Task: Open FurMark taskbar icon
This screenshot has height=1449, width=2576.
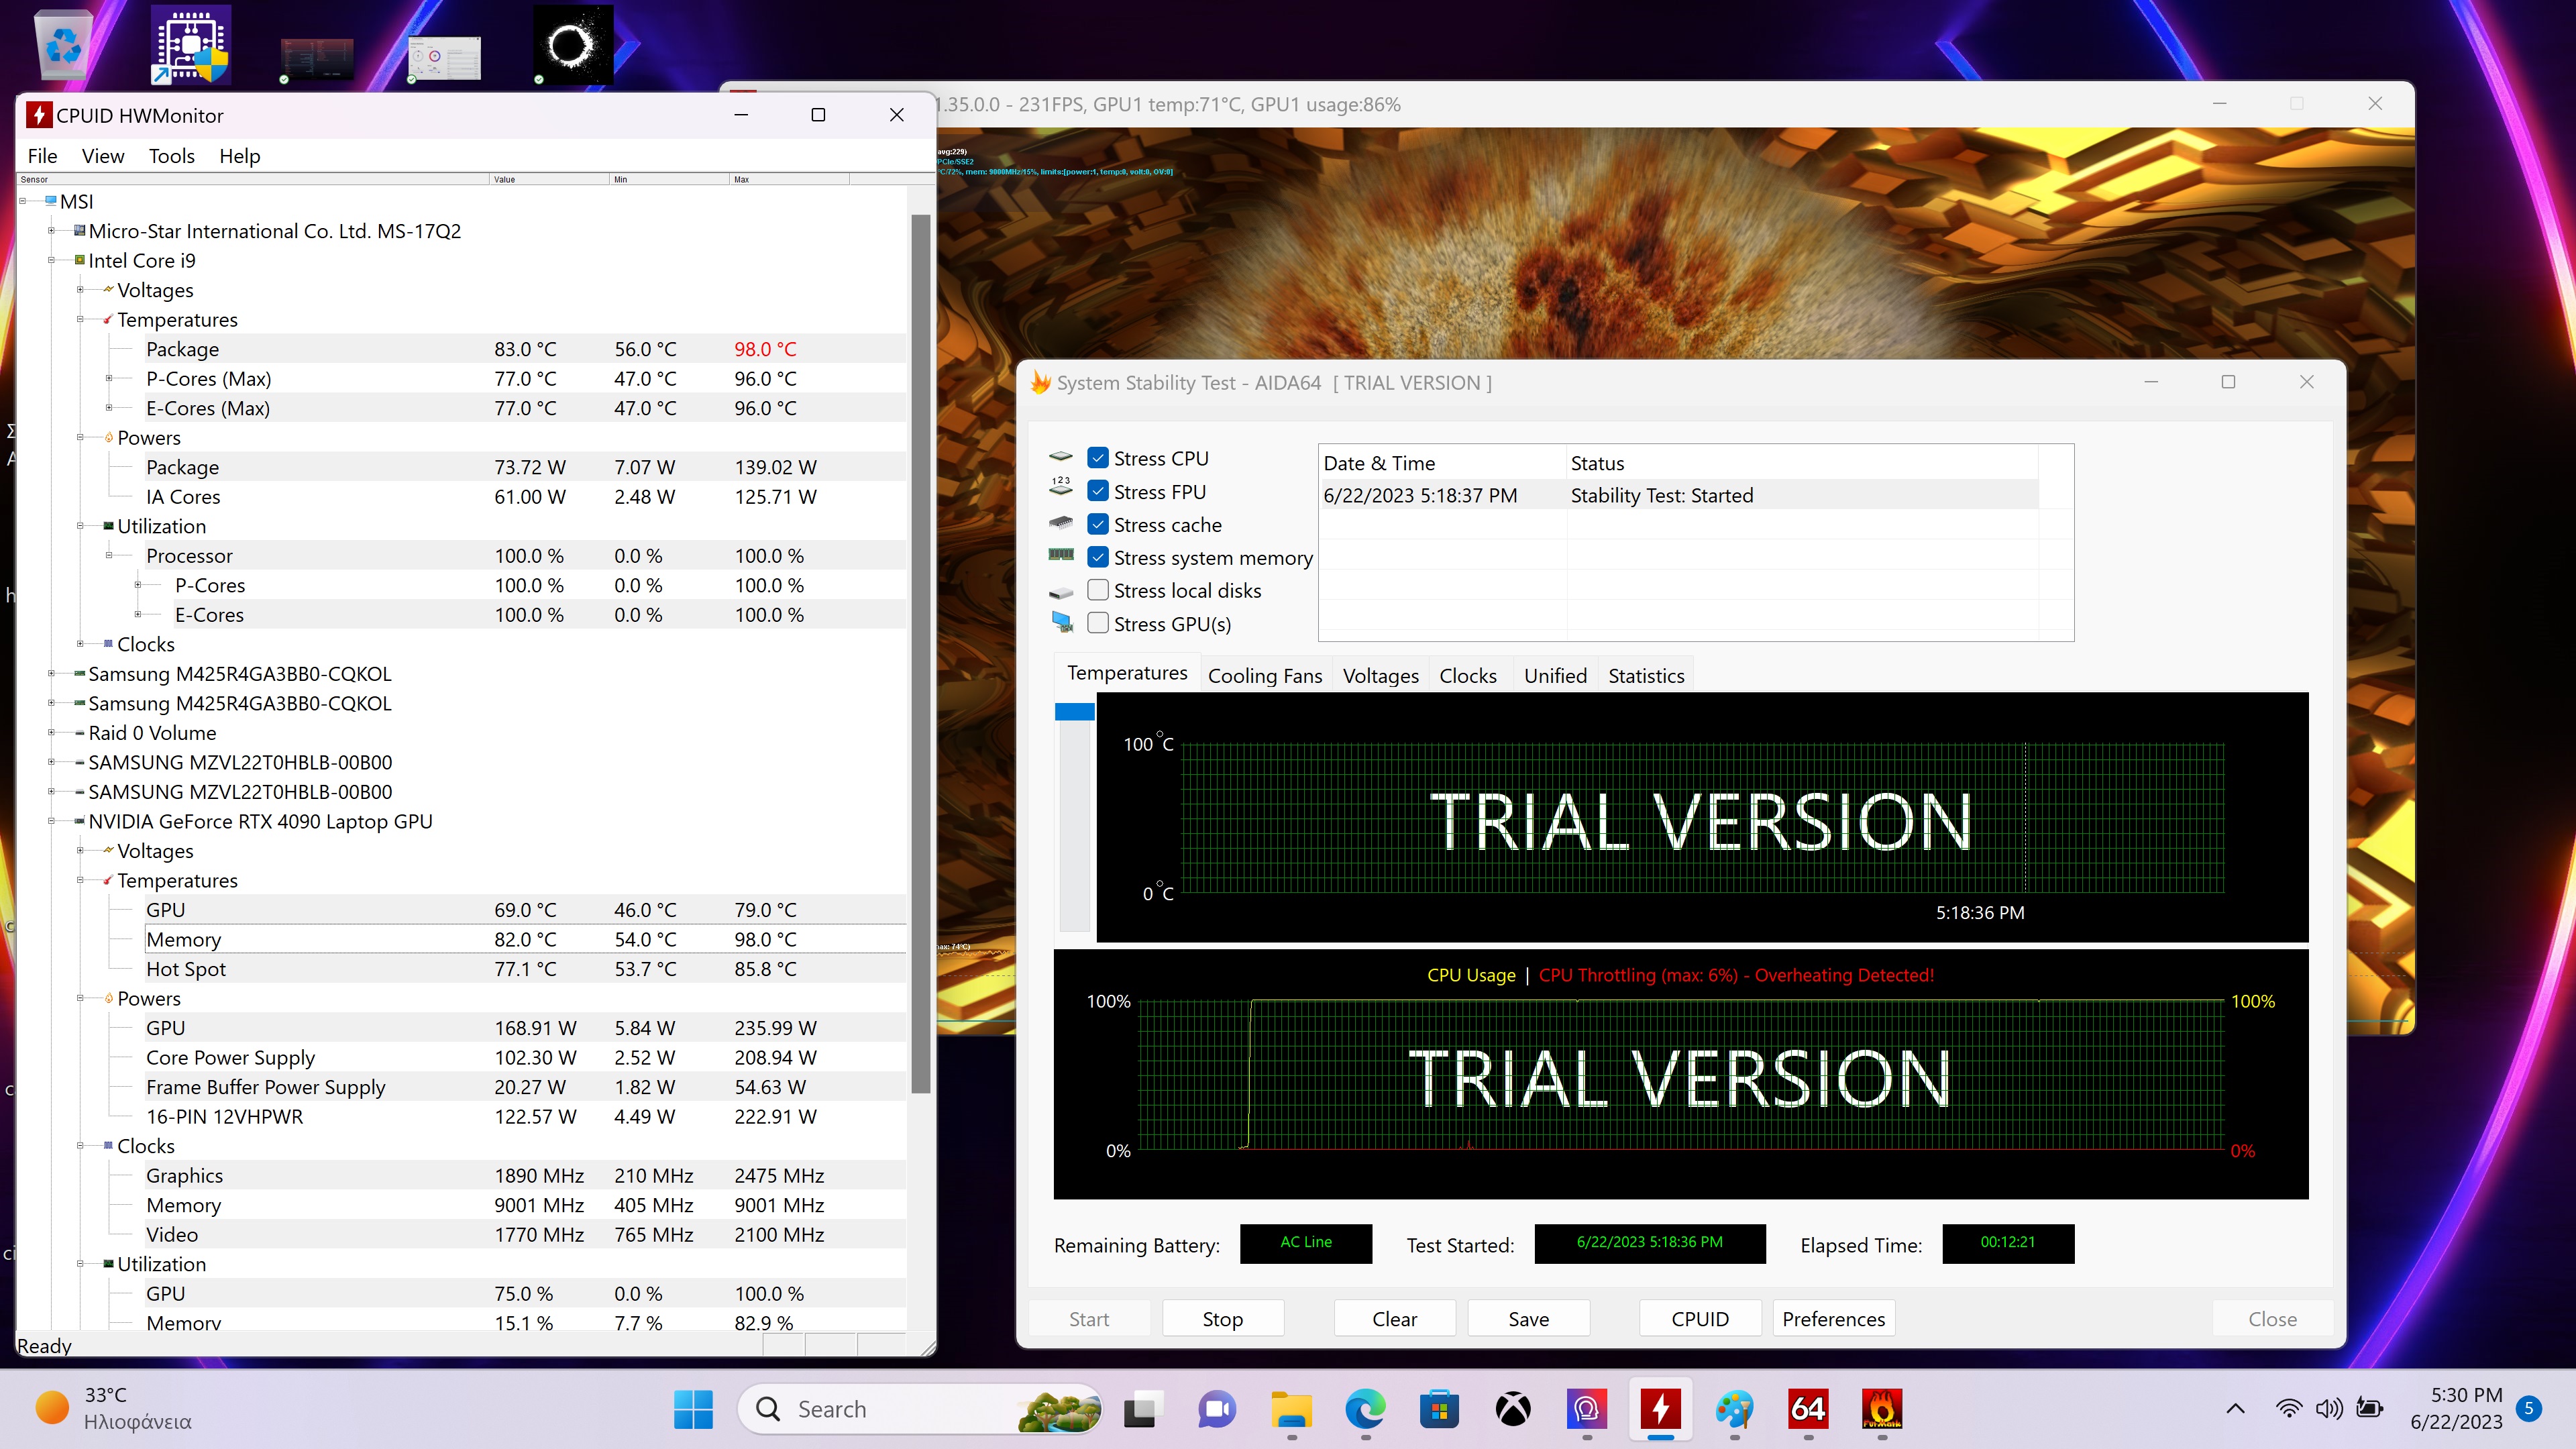Action: click(1881, 1409)
